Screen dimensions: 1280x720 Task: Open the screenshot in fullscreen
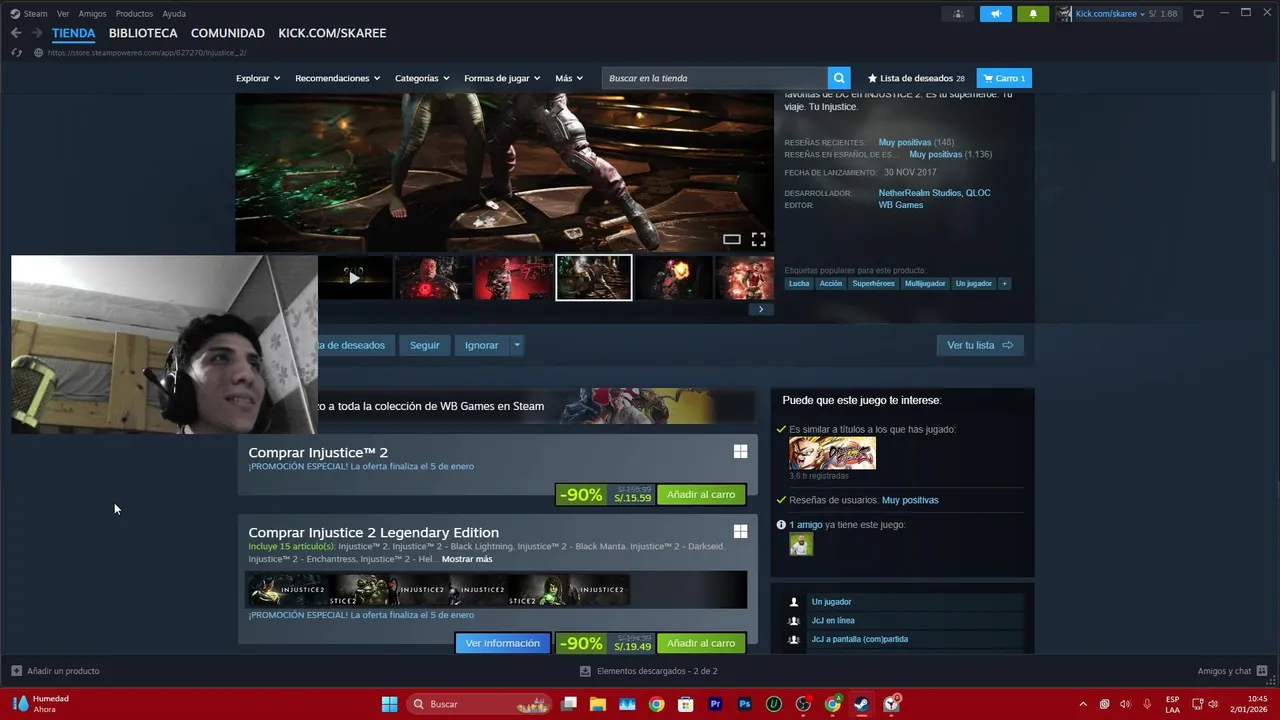coord(759,239)
